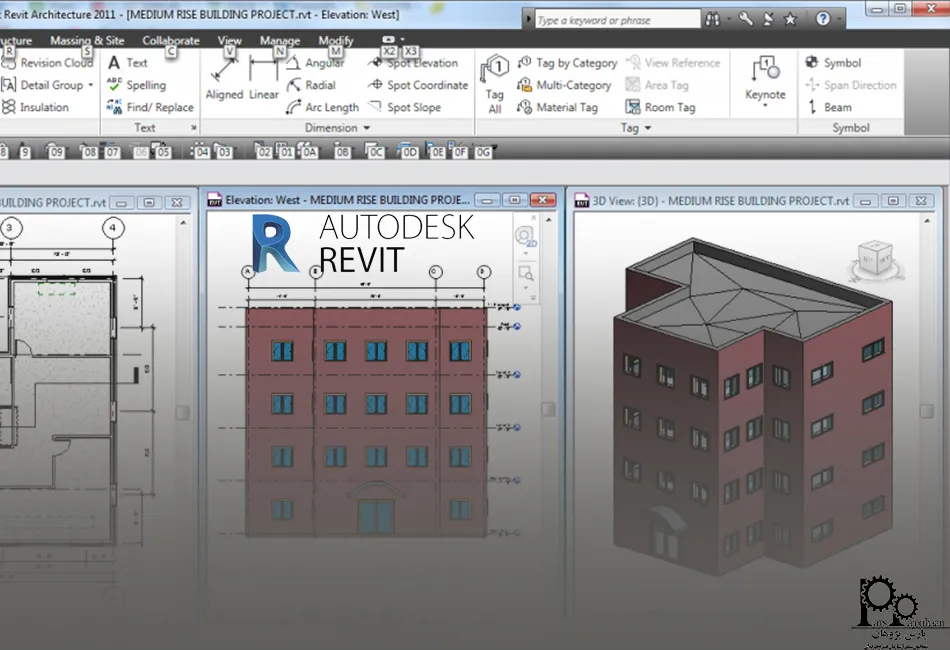Image resolution: width=950 pixels, height=650 pixels.
Task: Choose the Room Tag tool
Action: [660, 107]
